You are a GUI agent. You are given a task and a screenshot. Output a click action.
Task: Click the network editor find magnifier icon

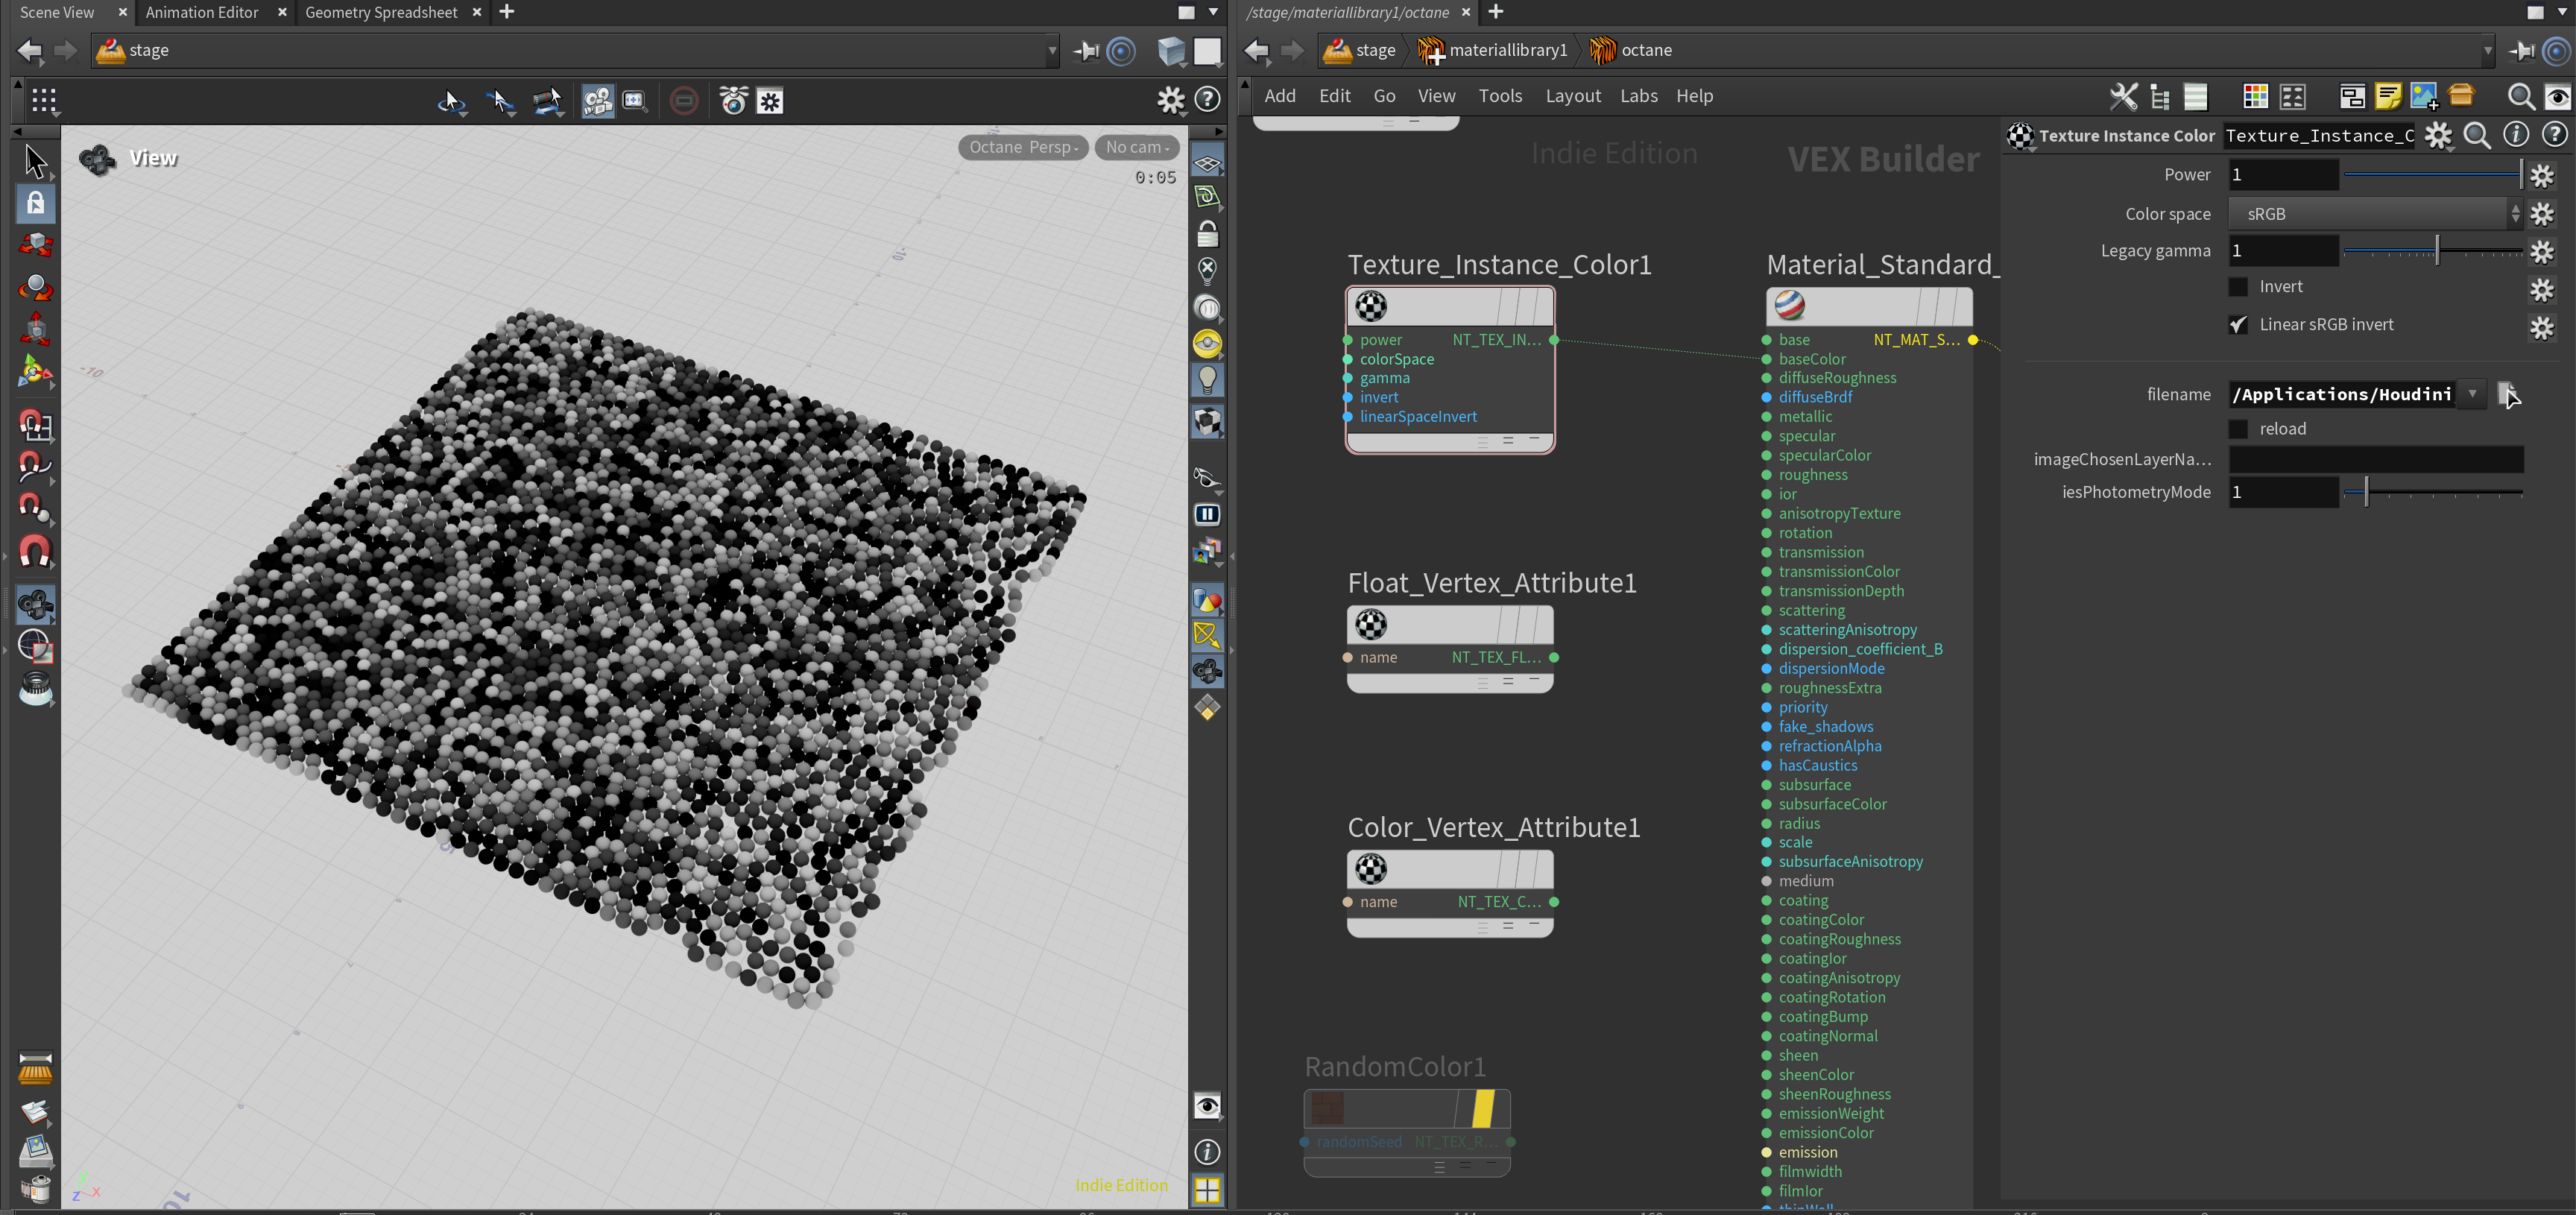pyautogui.click(x=2520, y=96)
